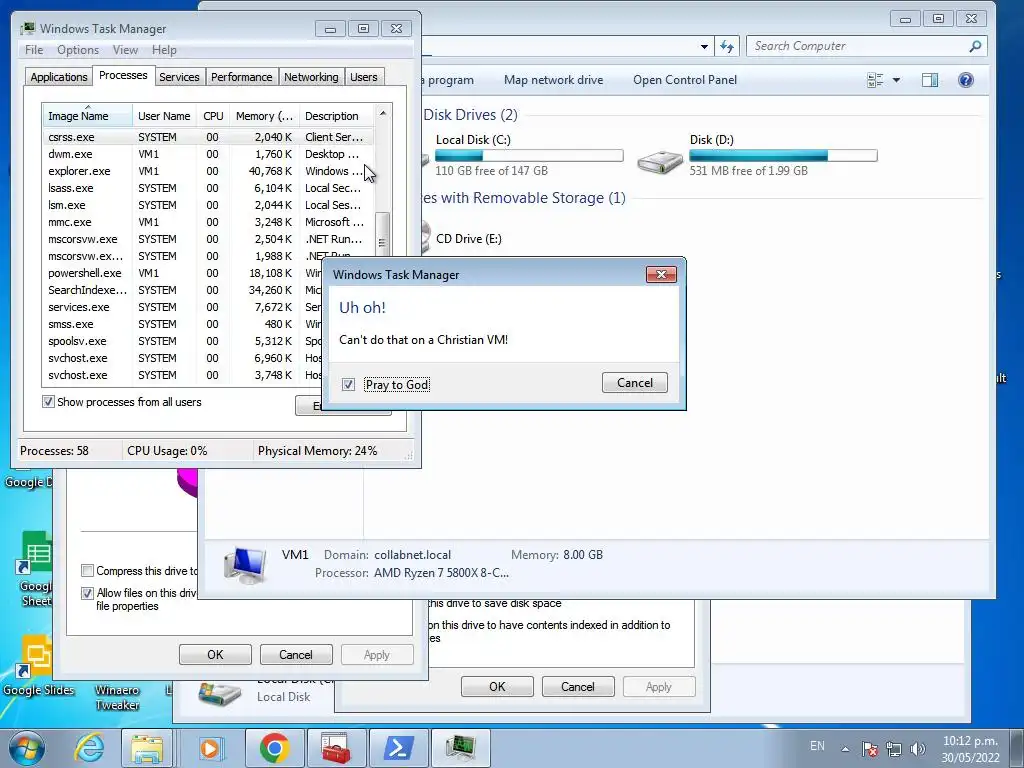Open the Google Slides desktop shortcut
Image resolution: width=1024 pixels, height=768 pixels.
pos(38,665)
